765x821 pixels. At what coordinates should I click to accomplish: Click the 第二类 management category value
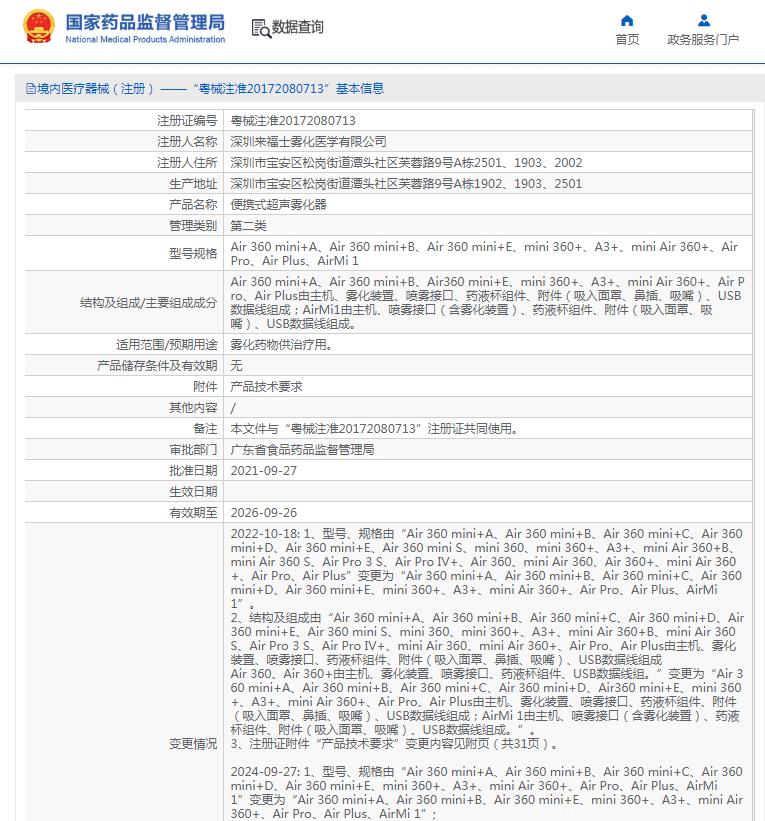[x=249, y=226]
